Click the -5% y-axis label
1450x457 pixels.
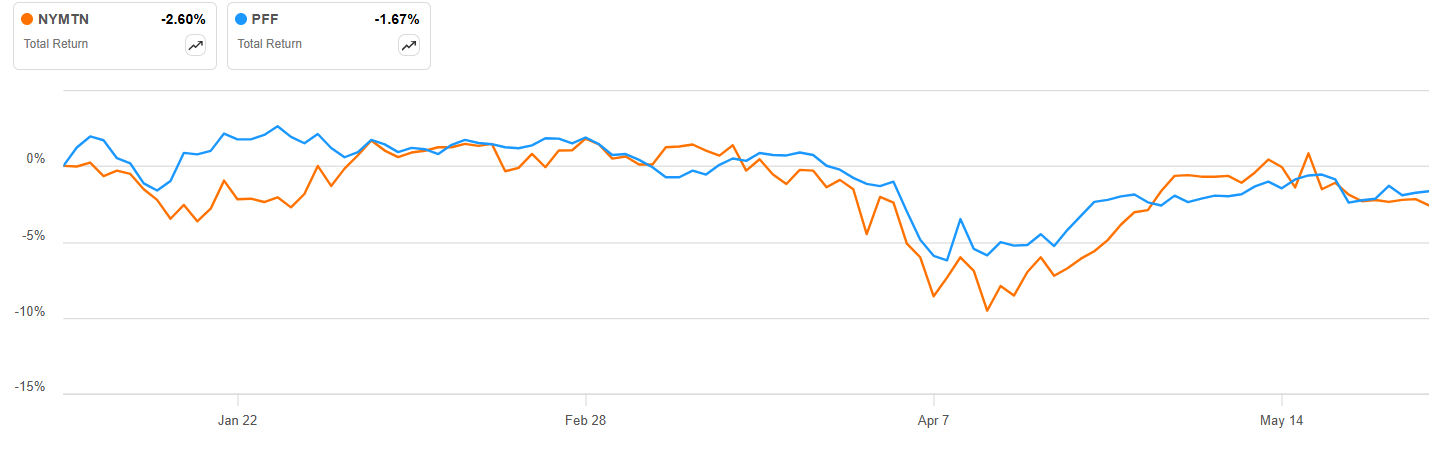click(x=32, y=236)
